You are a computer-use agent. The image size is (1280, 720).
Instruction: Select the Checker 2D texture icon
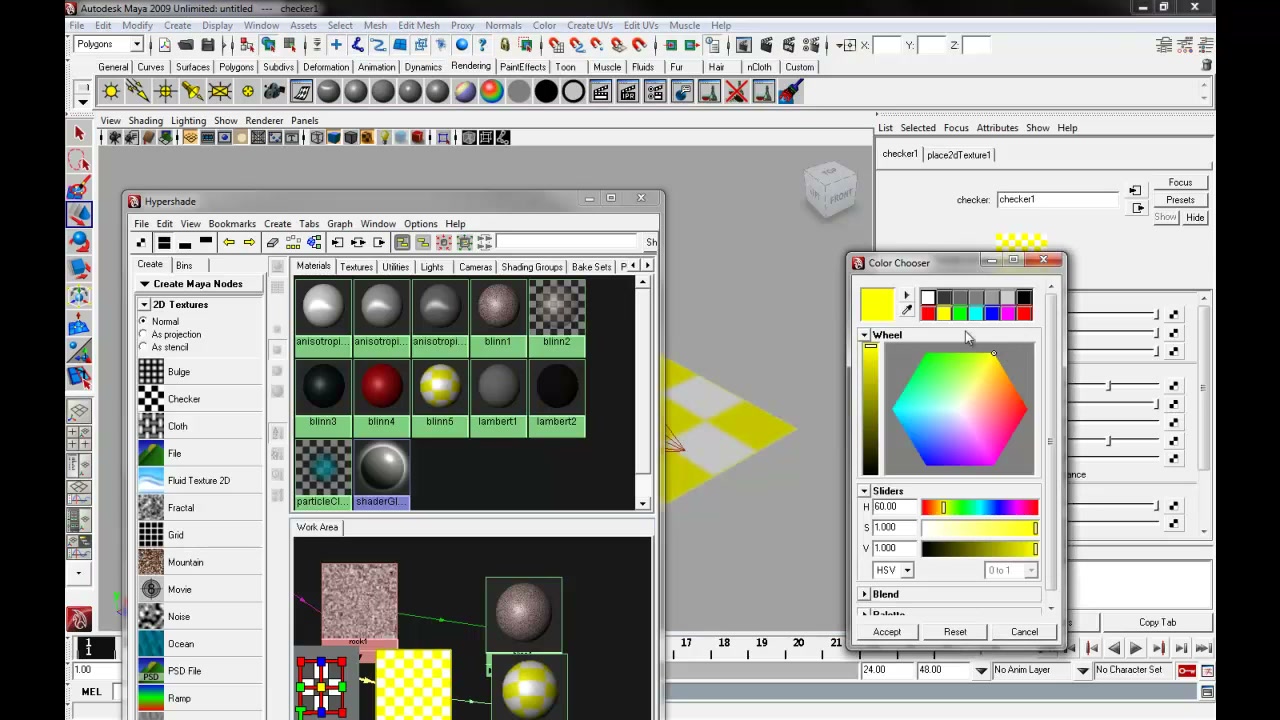(x=151, y=399)
